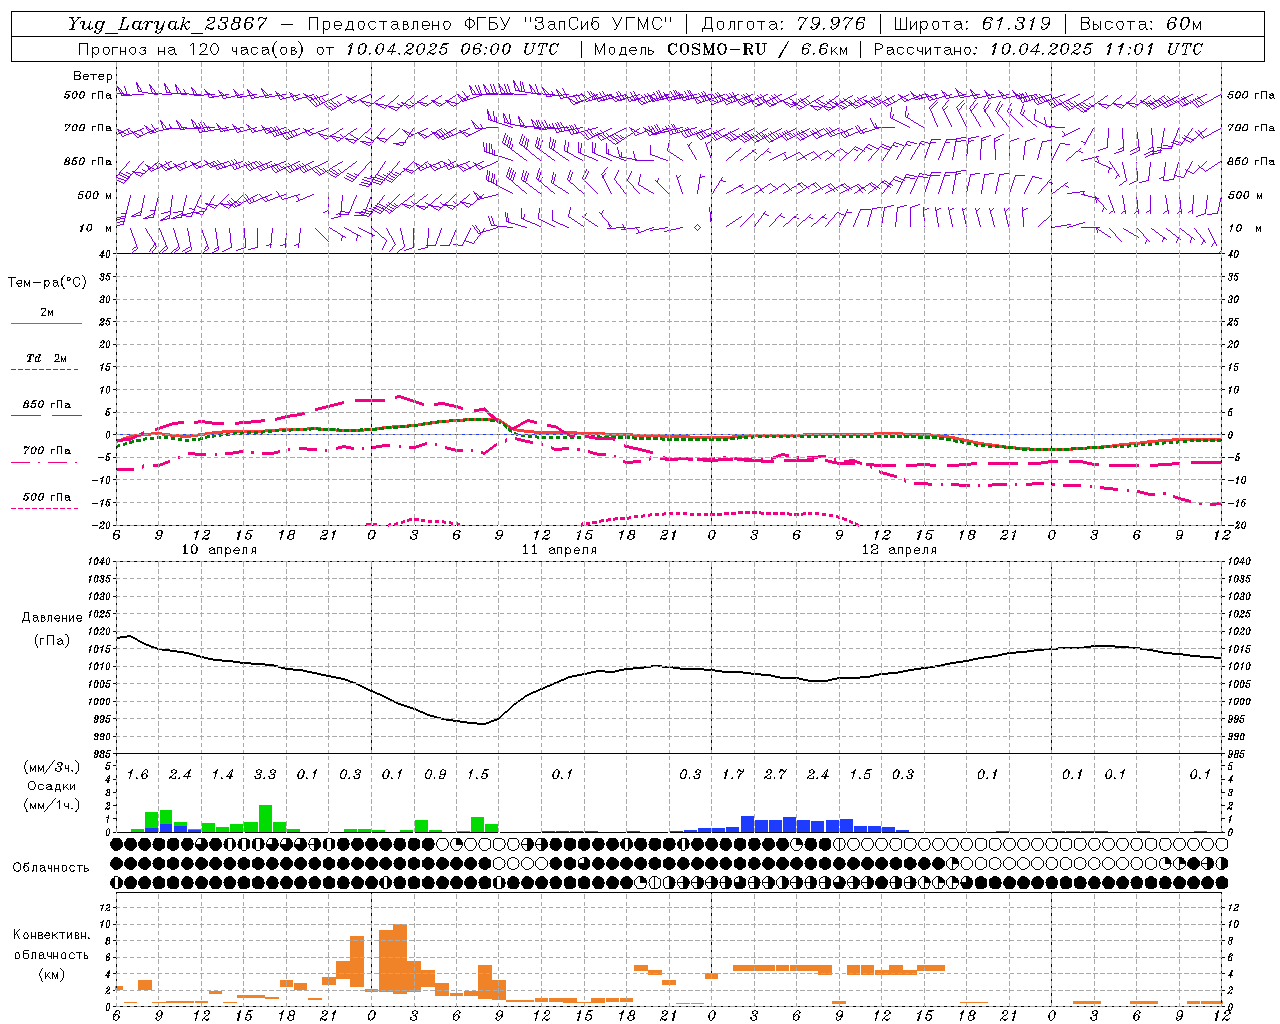Screen dimensions: 1280x1024
Task: Click the Облачность cloudiness row label
Action: pyautogui.click(x=51, y=868)
